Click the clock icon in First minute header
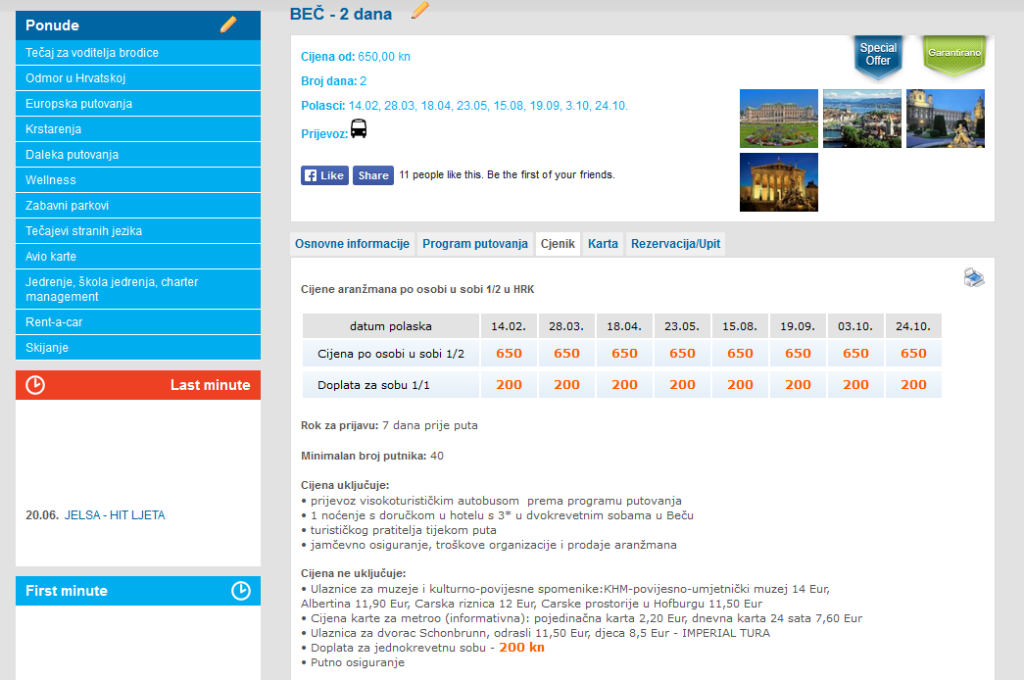This screenshot has height=680, width=1024. click(x=240, y=591)
